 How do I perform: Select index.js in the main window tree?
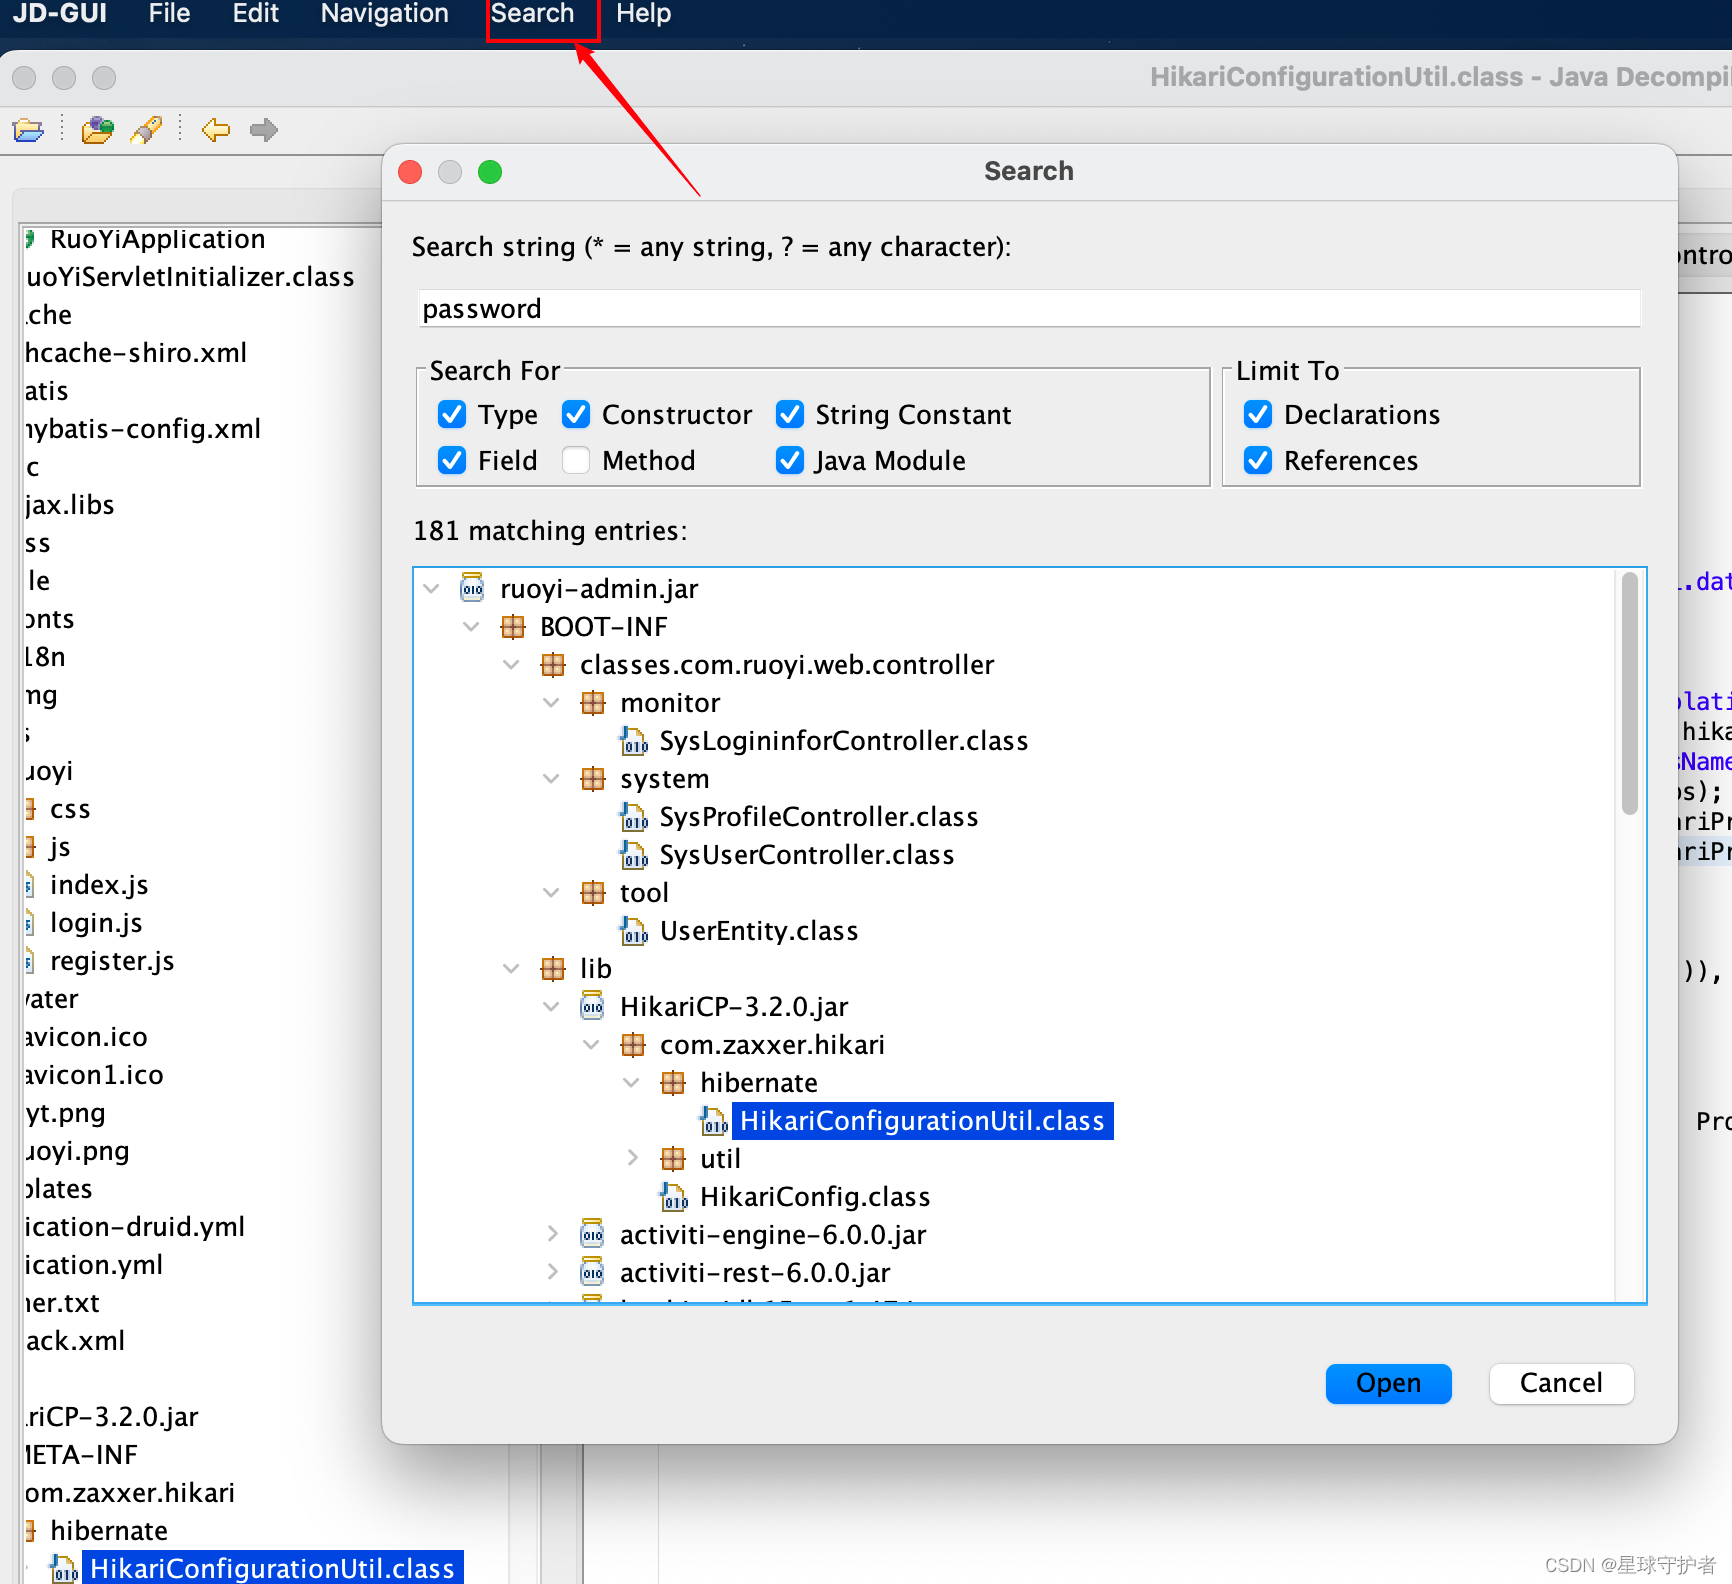(x=99, y=885)
